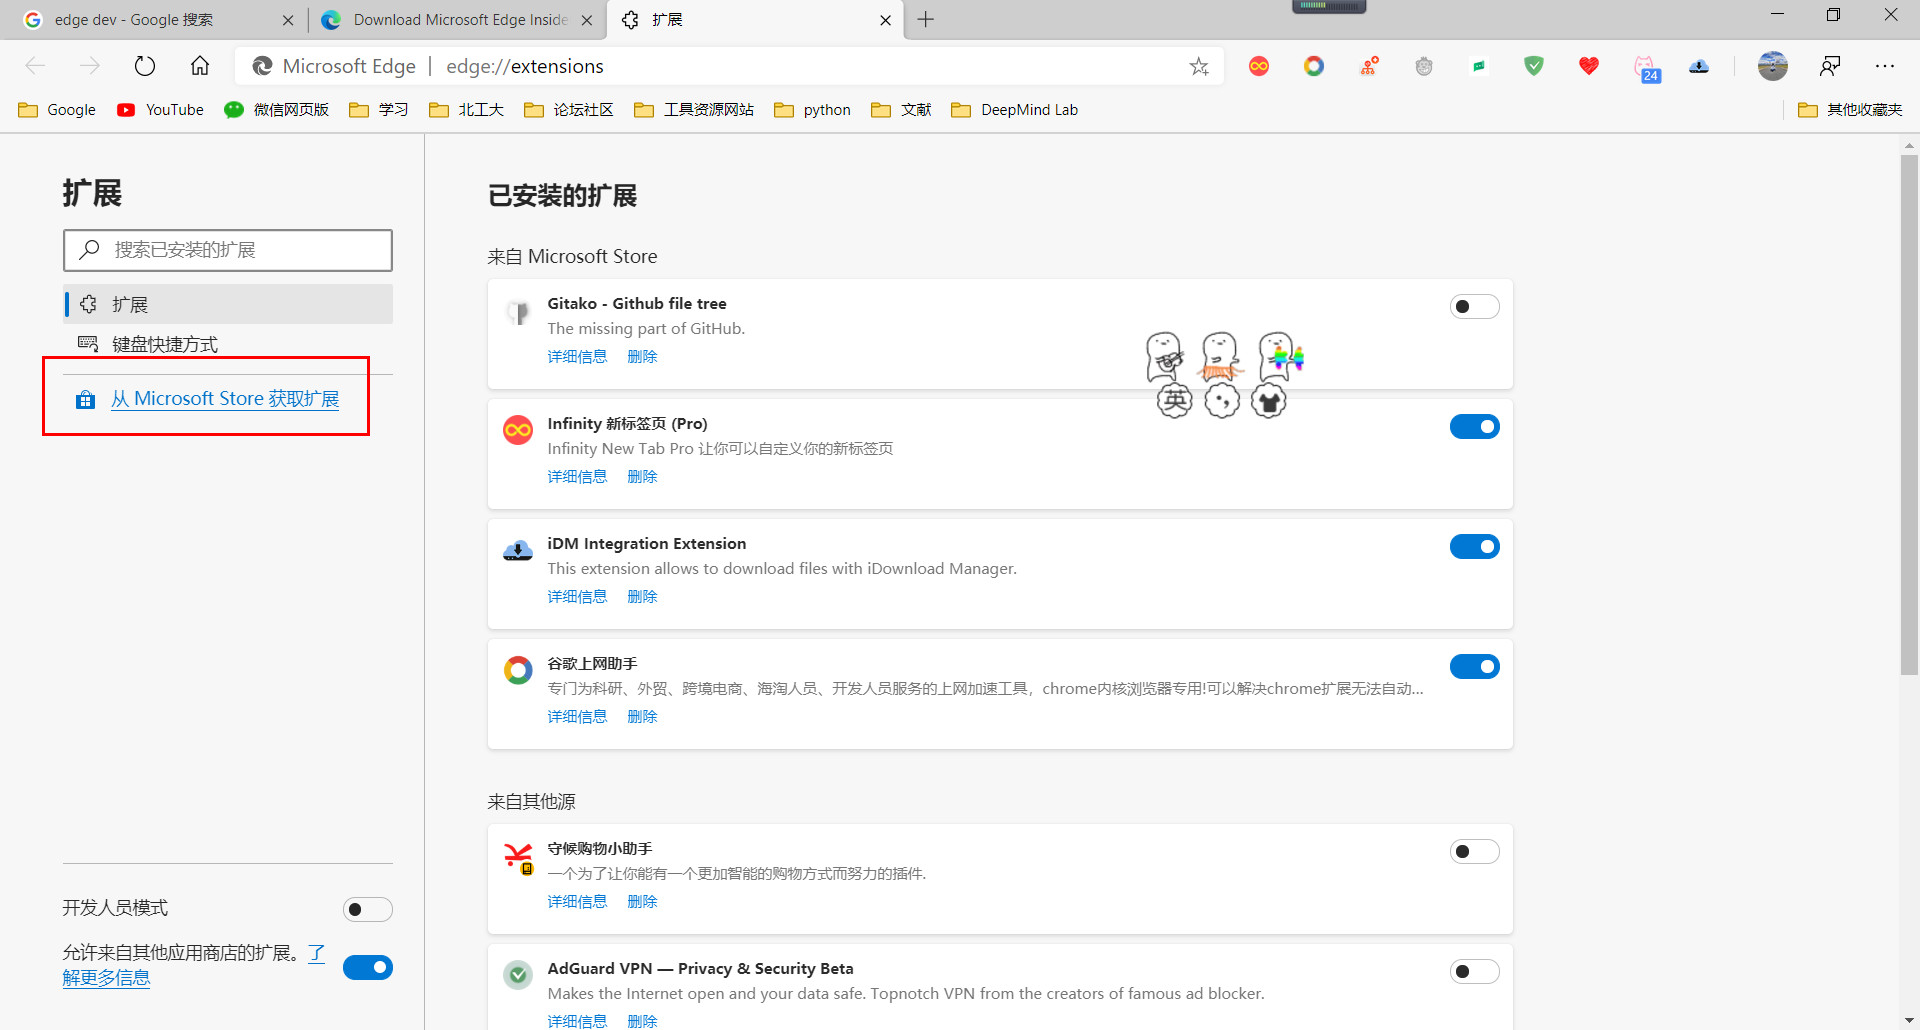Open 详细信息 for 守候购物小助手
This screenshot has width=1920, height=1030.
pyautogui.click(x=577, y=902)
